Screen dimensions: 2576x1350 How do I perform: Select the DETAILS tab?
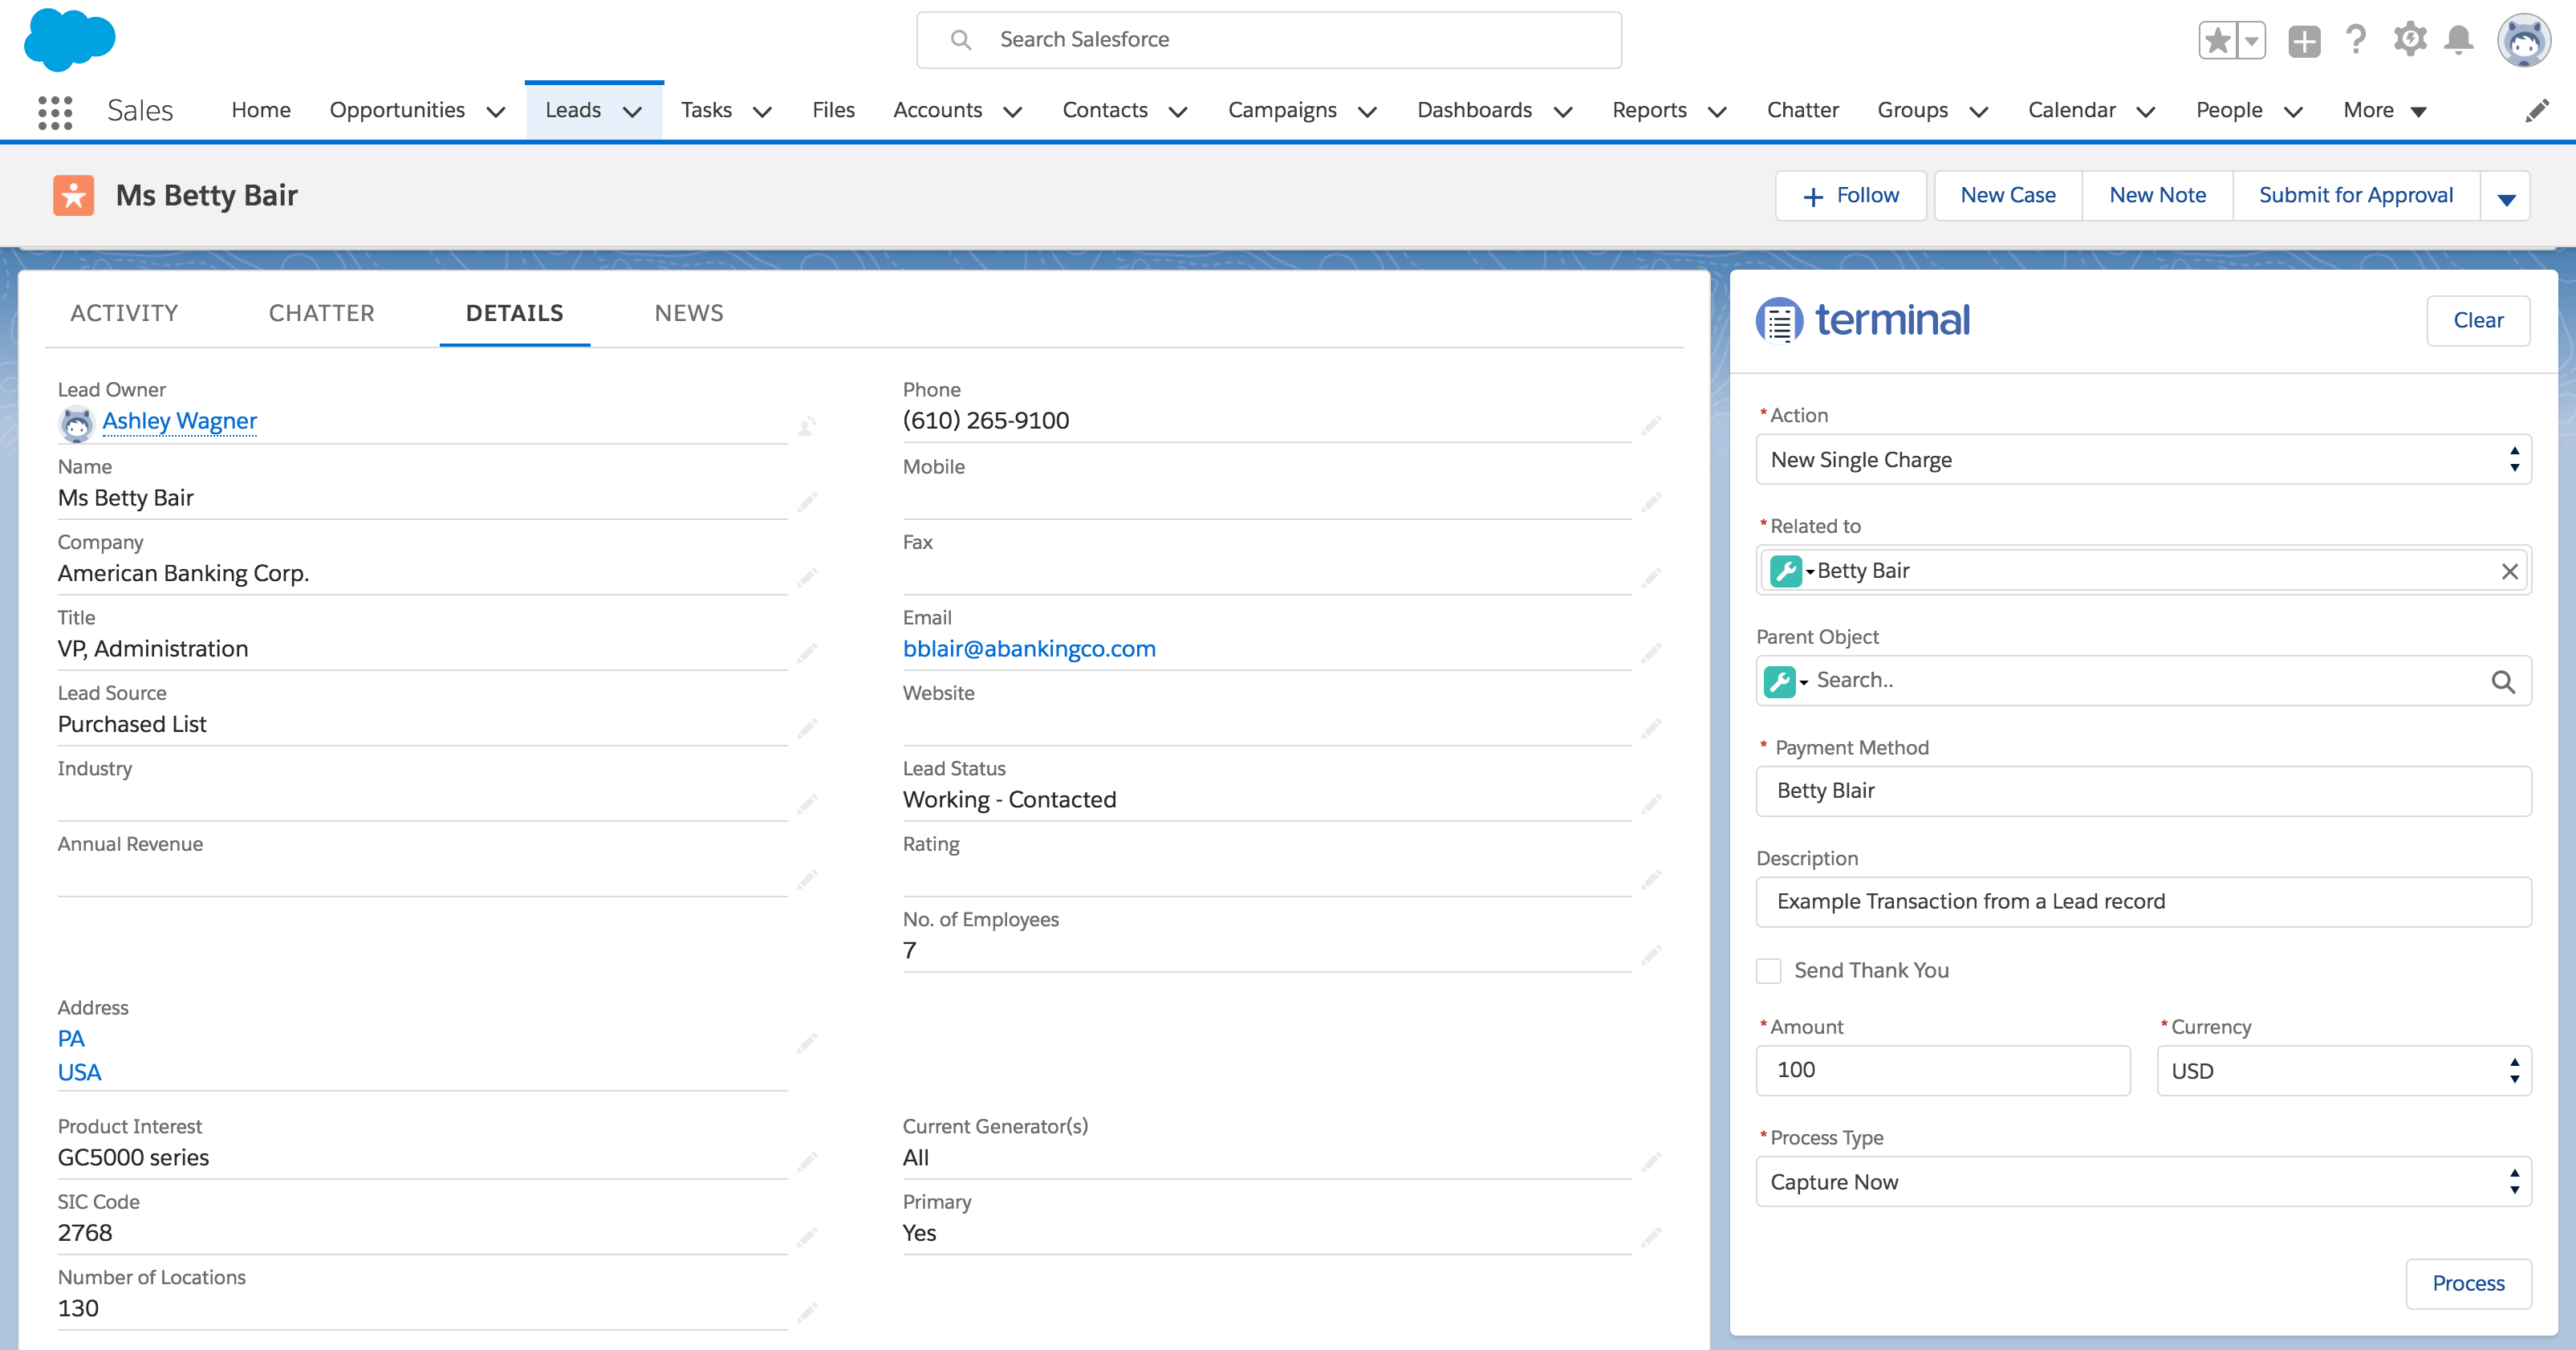point(514,314)
